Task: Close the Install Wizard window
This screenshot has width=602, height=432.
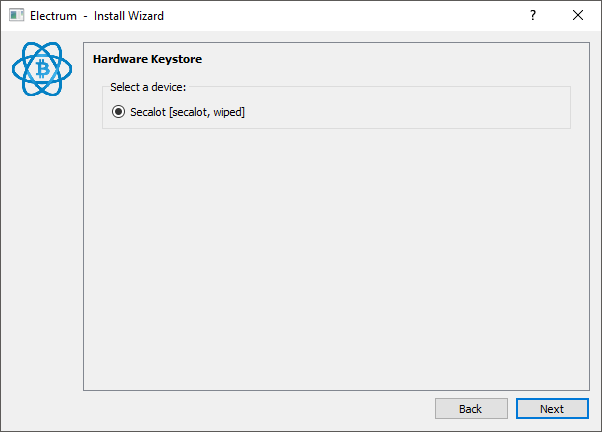Action: [x=578, y=16]
